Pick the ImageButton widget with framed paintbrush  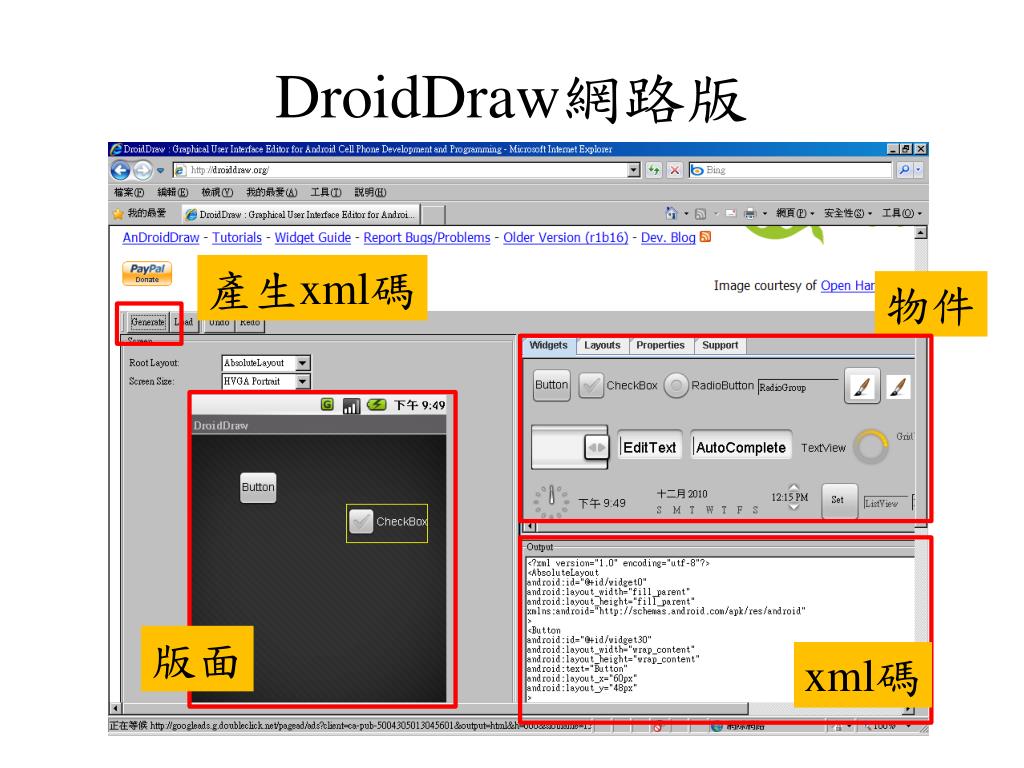[x=861, y=386]
